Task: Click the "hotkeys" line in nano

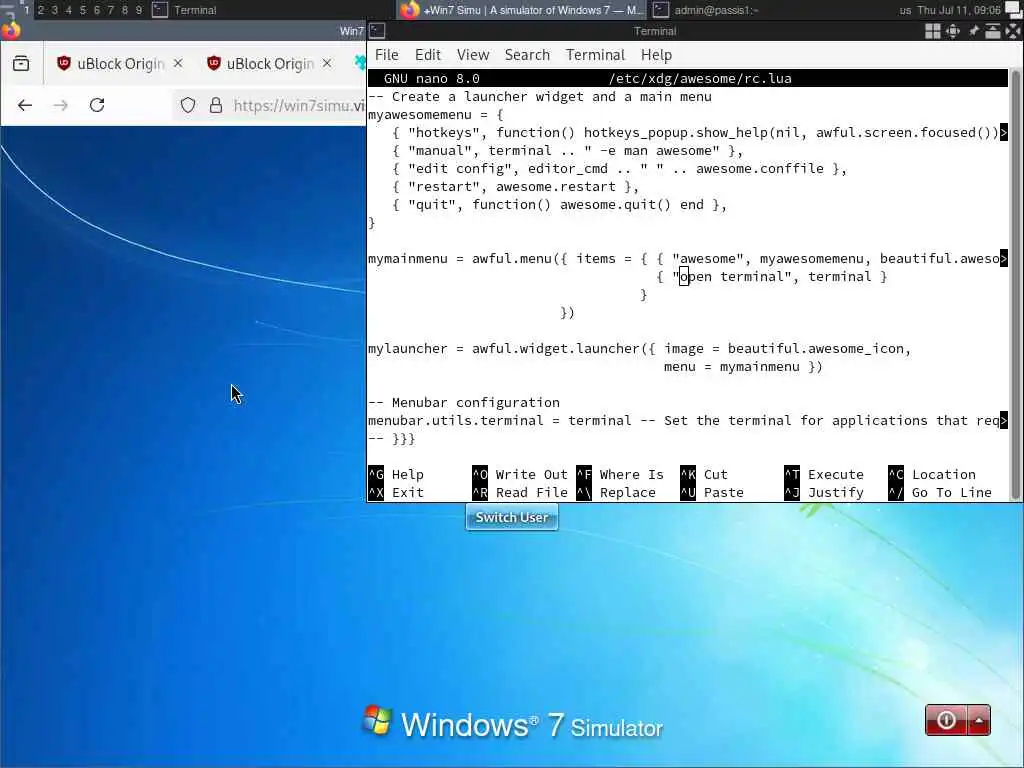Action: (x=688, y=133)
